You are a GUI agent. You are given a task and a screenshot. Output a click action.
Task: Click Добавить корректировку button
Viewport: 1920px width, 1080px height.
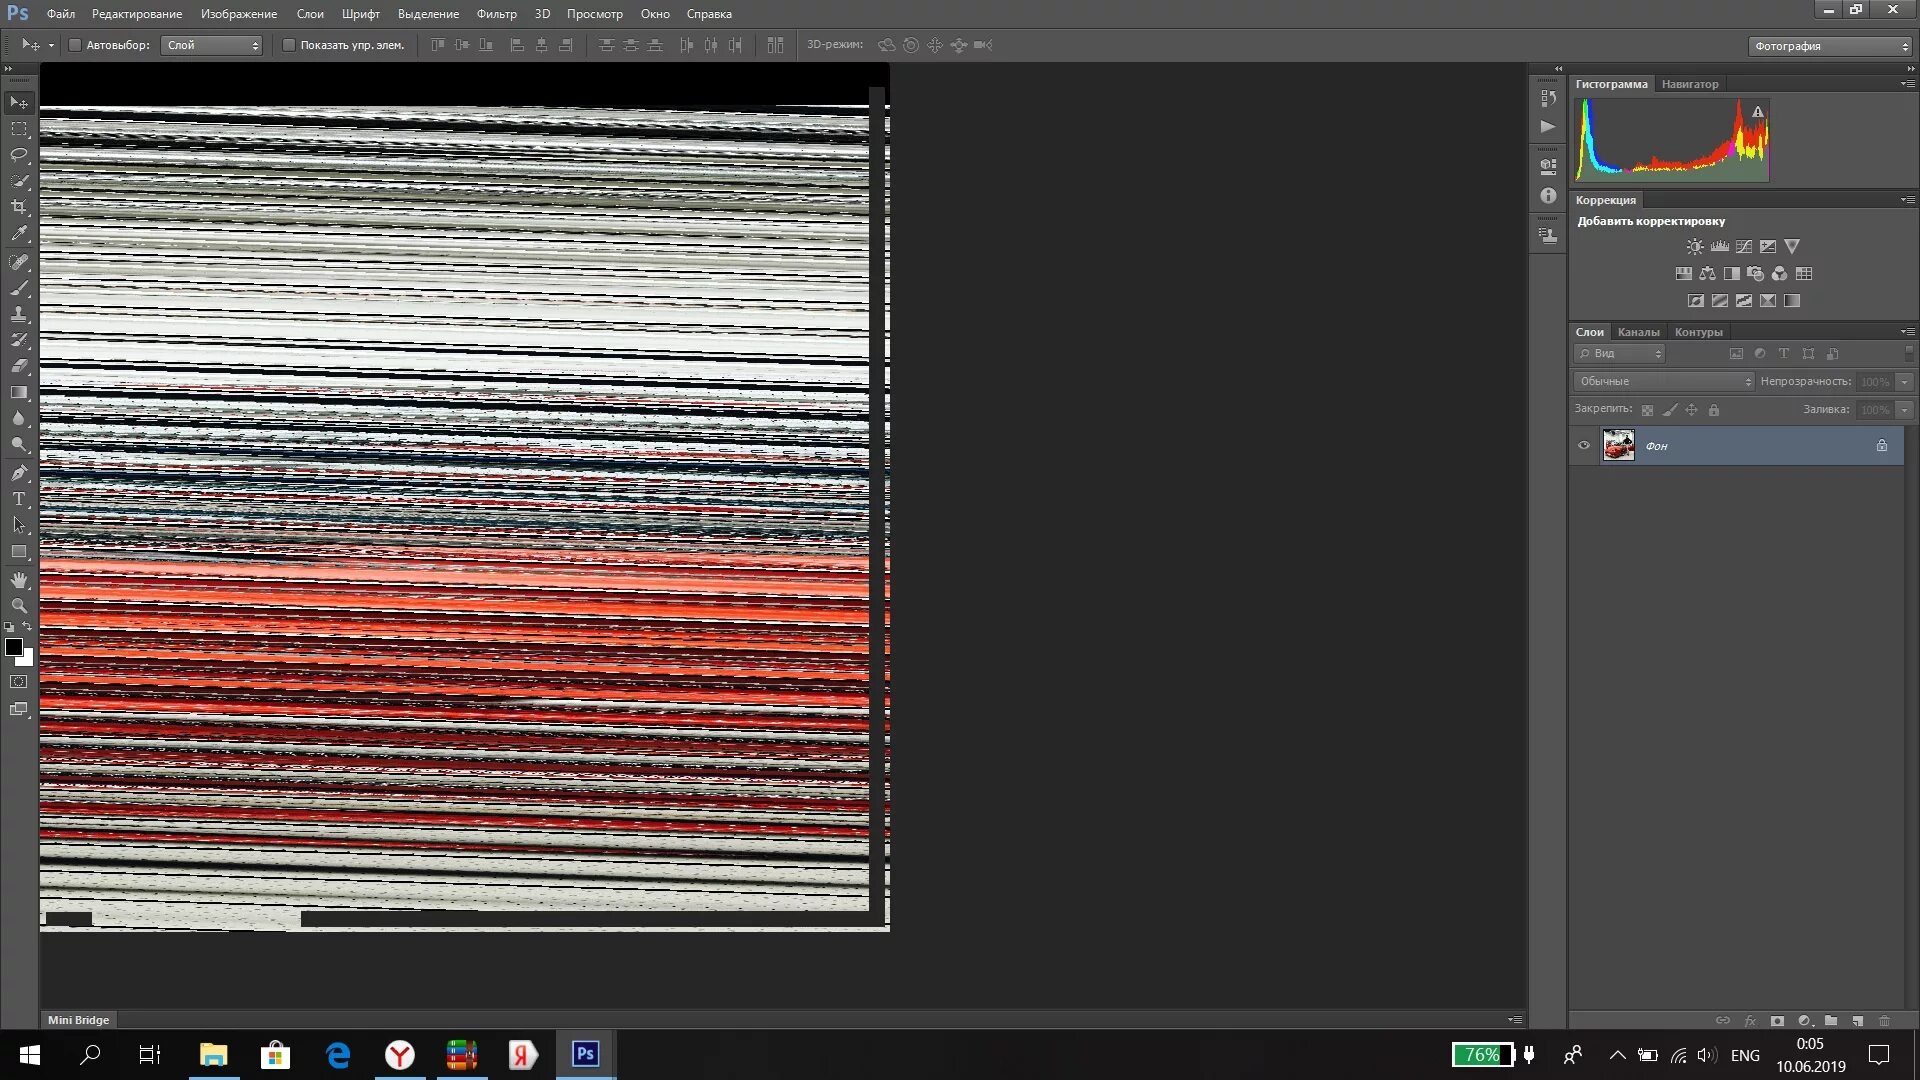tap(1651, 220)
